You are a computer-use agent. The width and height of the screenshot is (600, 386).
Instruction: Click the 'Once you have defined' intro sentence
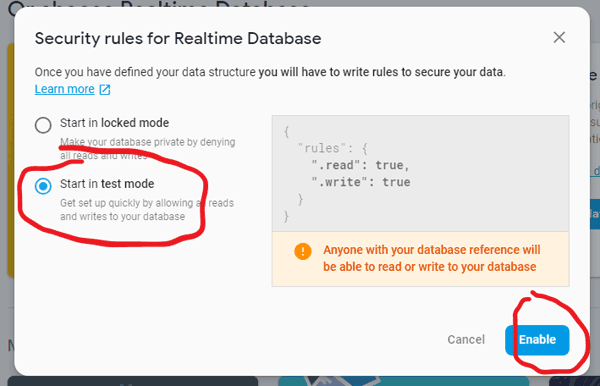(270, 72)
